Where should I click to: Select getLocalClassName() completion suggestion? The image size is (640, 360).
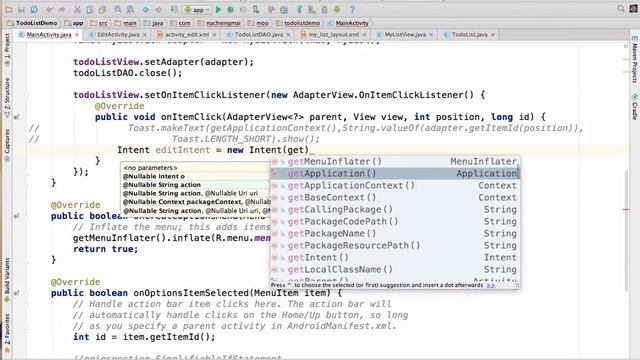[x=395, y=269]
